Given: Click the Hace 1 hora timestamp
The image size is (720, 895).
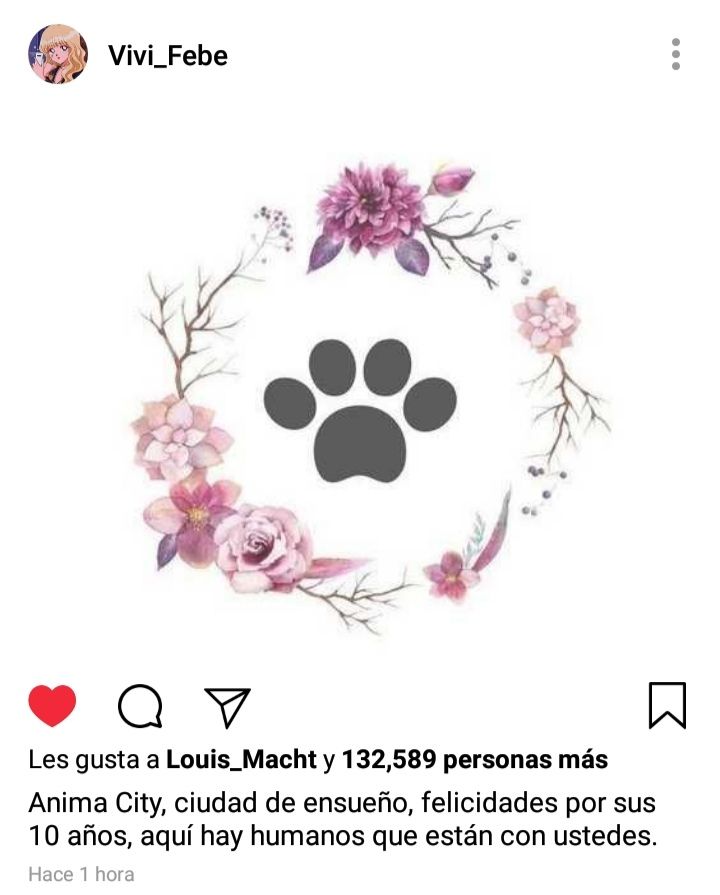Looking at the screenshot, I should click(81, 874).
